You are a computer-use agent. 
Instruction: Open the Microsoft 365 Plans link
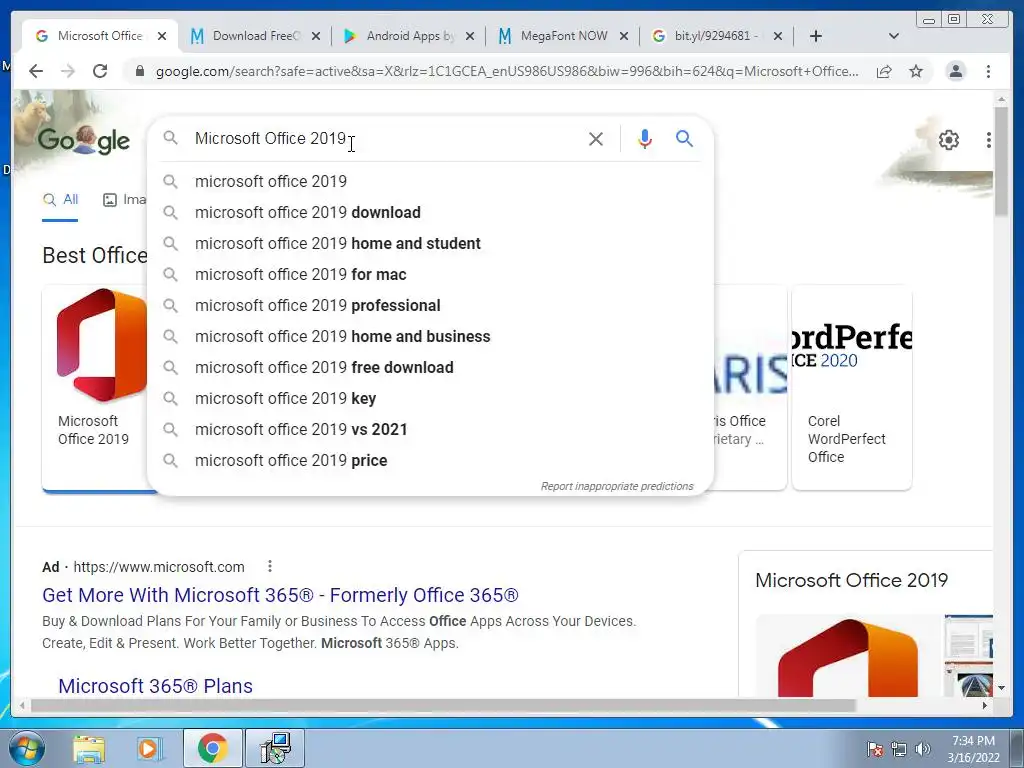click(x=155, y=686)
